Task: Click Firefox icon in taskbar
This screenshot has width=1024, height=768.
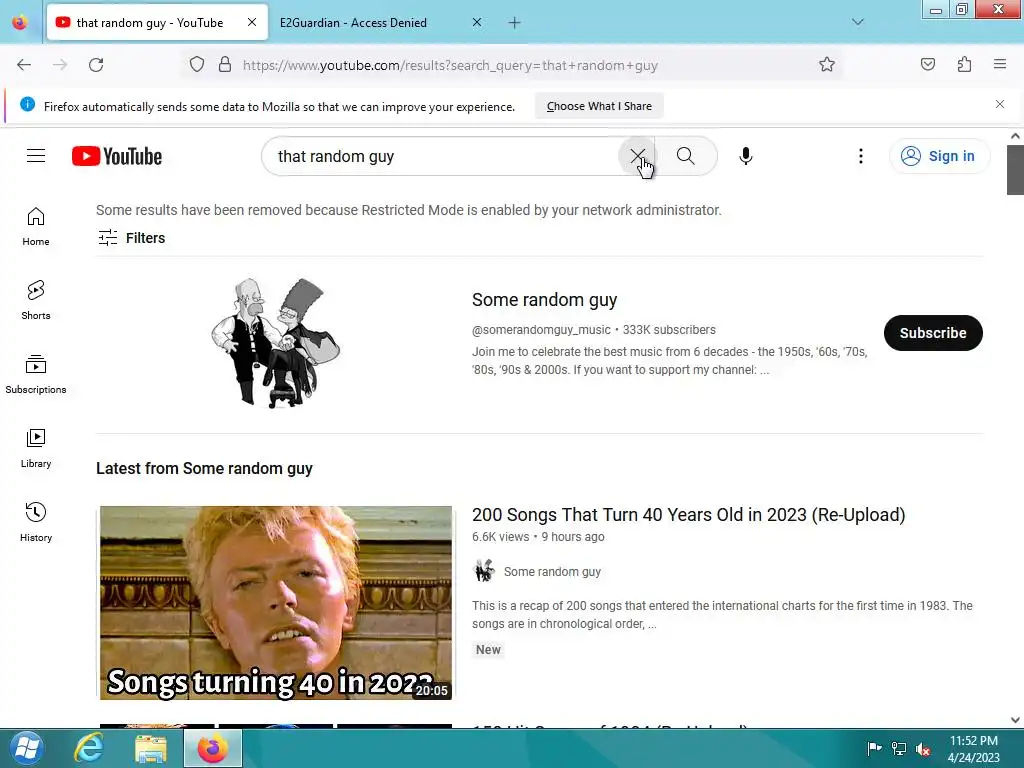Action: tap(213, 748)
